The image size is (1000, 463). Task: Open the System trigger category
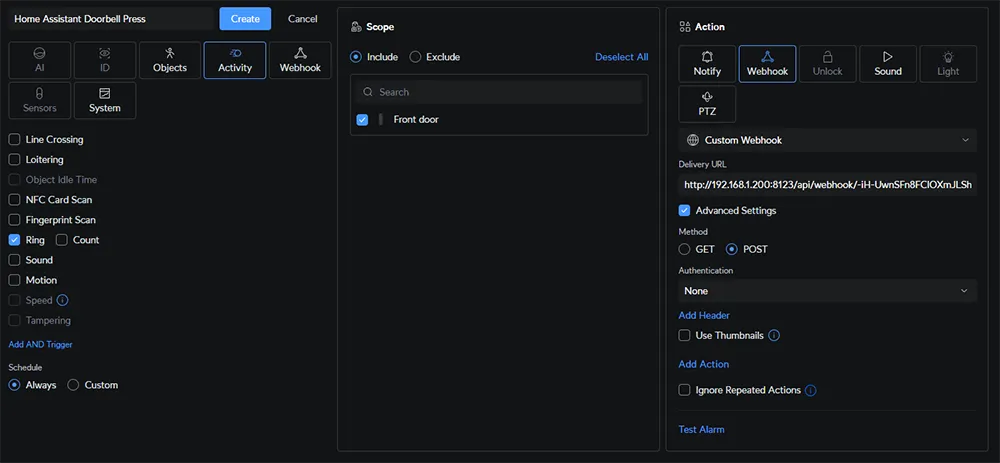104,100
